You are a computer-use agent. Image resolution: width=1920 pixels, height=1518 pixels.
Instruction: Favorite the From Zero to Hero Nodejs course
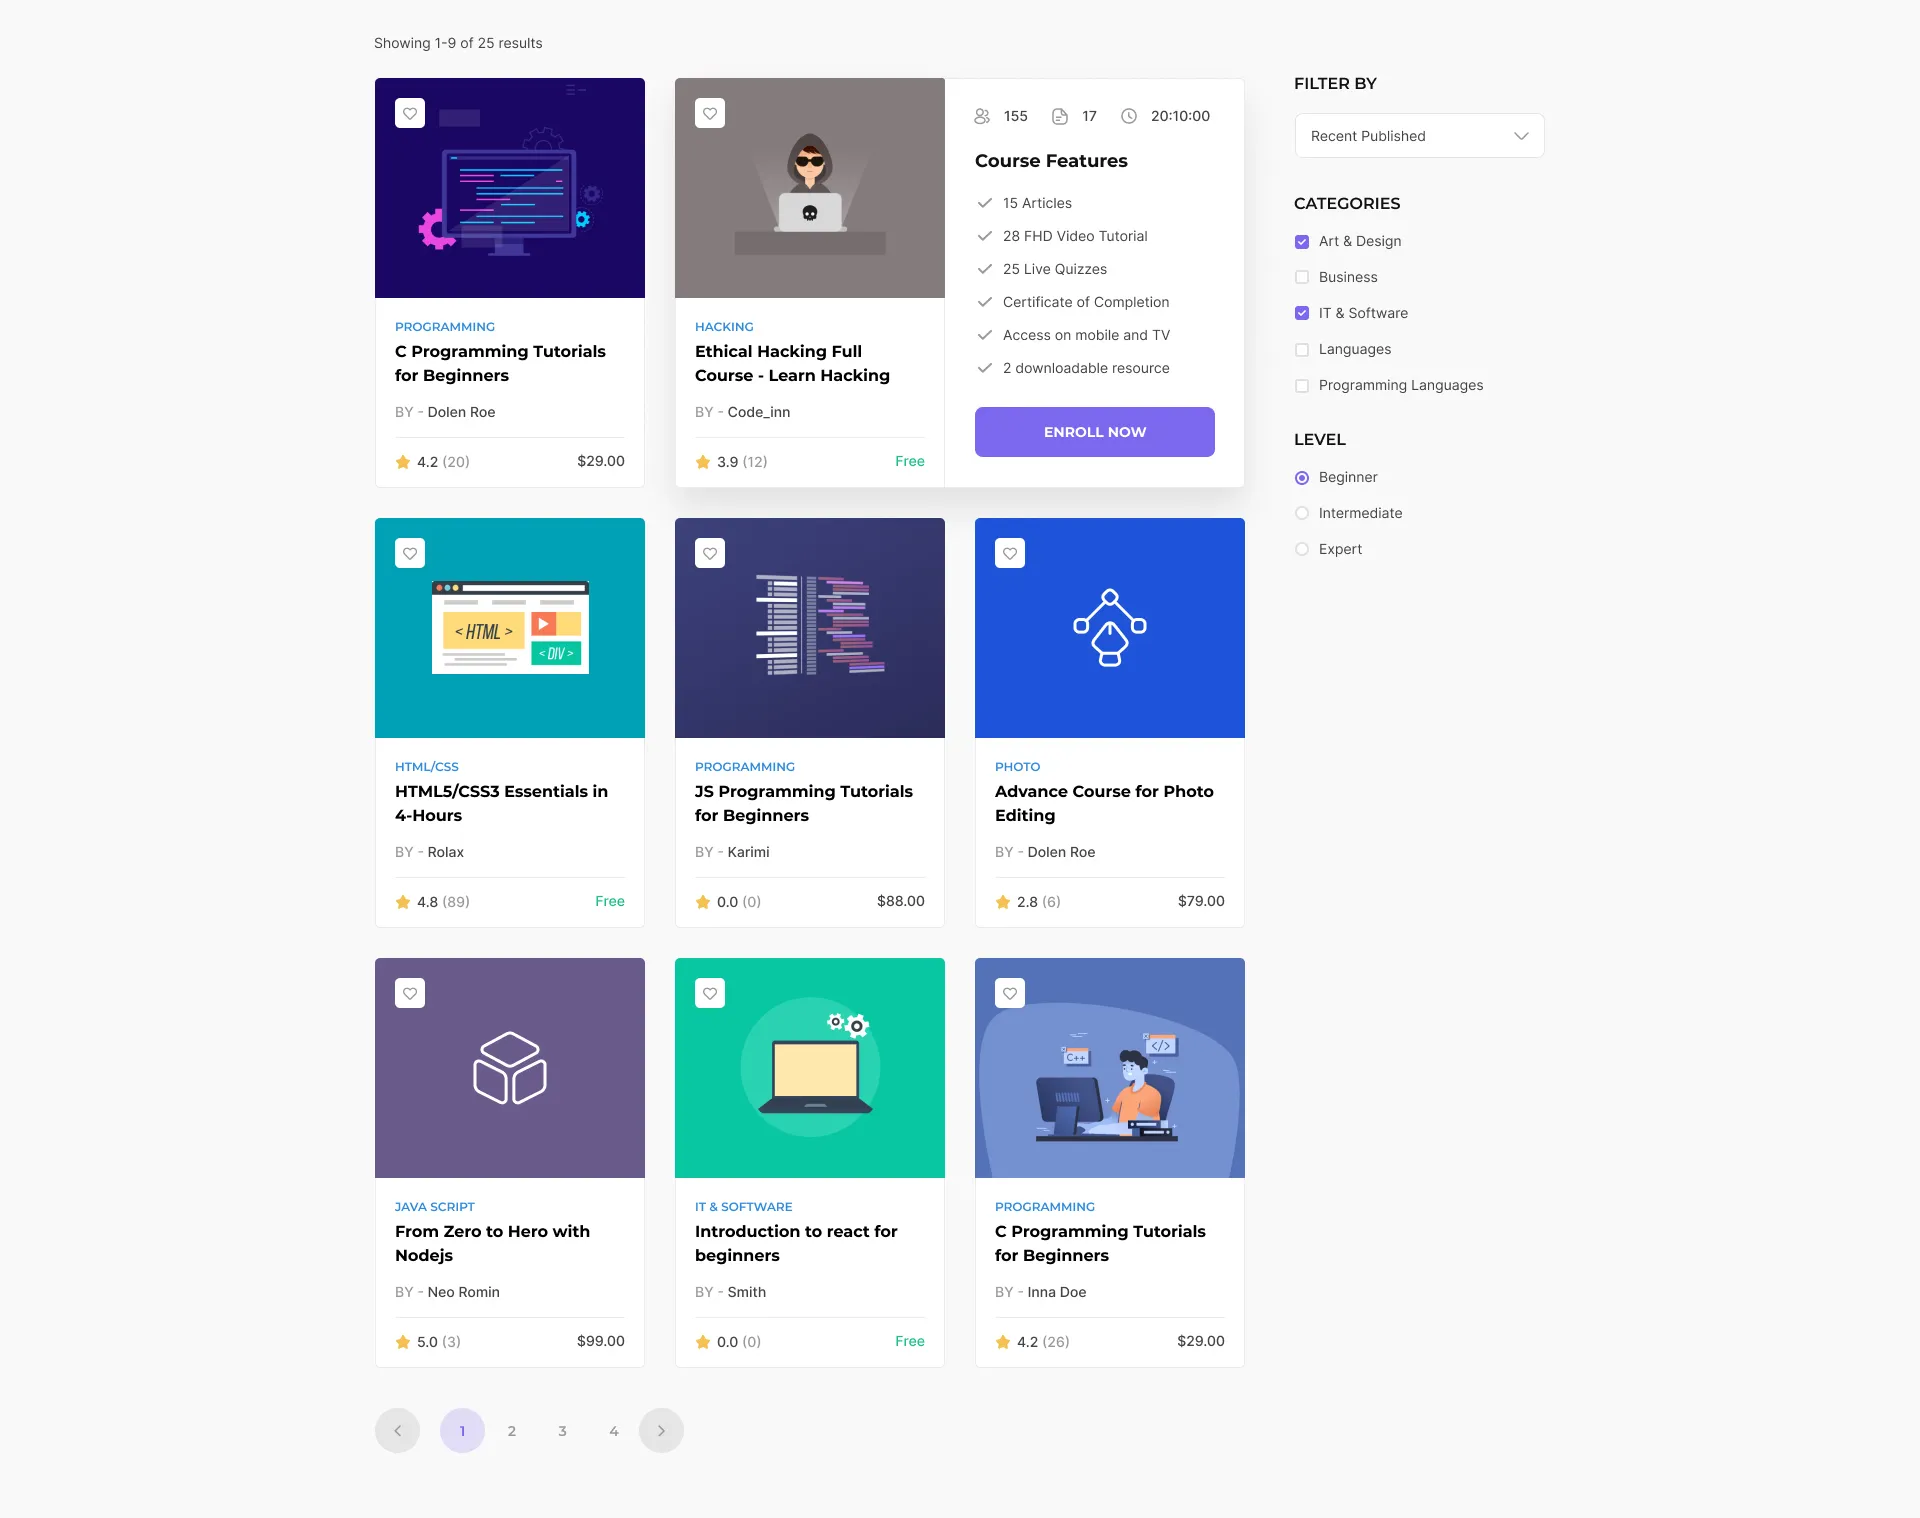click(410, 993)
